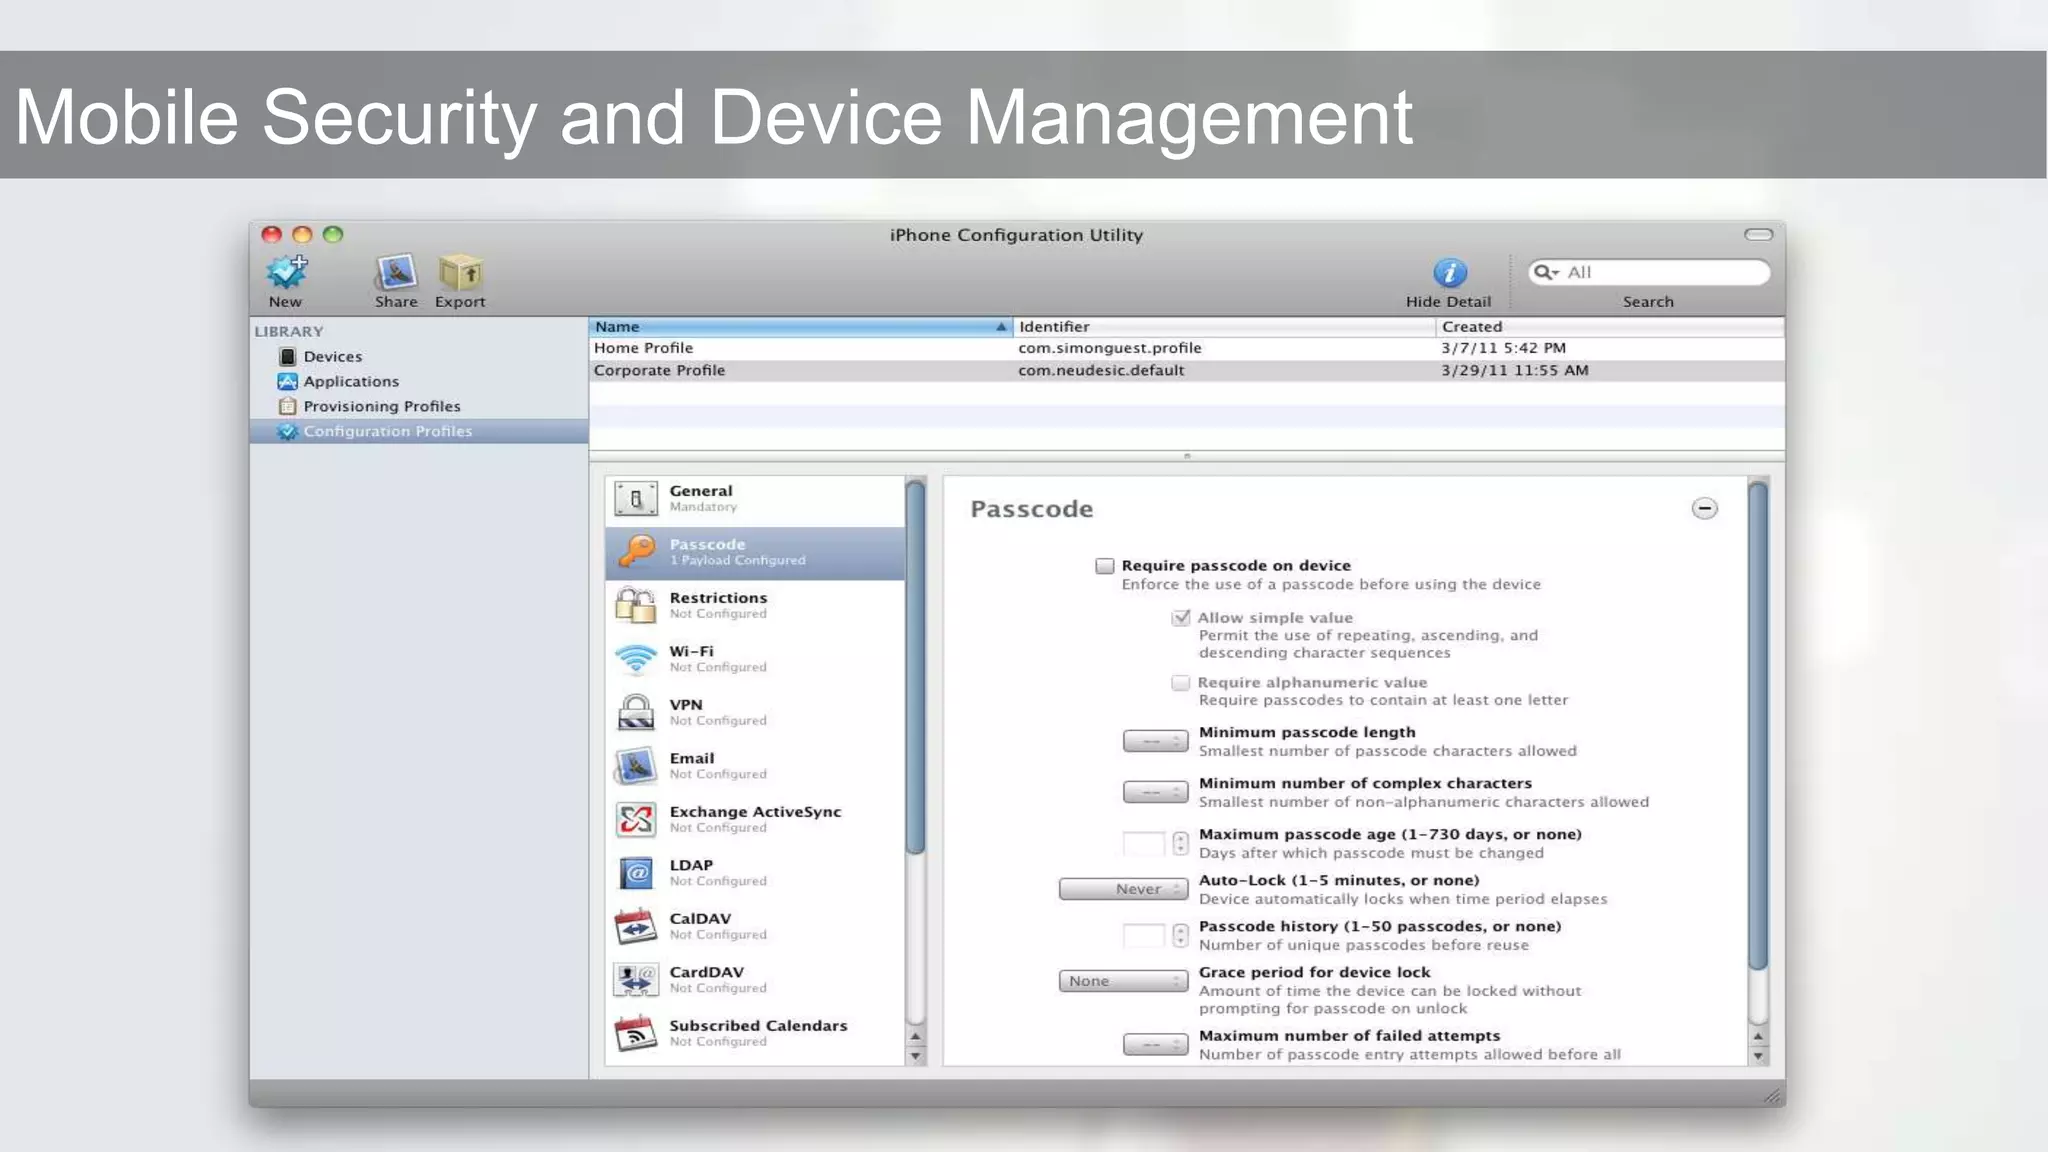Toggle the Allow simple value checkbox

[x=1181, y=618]
